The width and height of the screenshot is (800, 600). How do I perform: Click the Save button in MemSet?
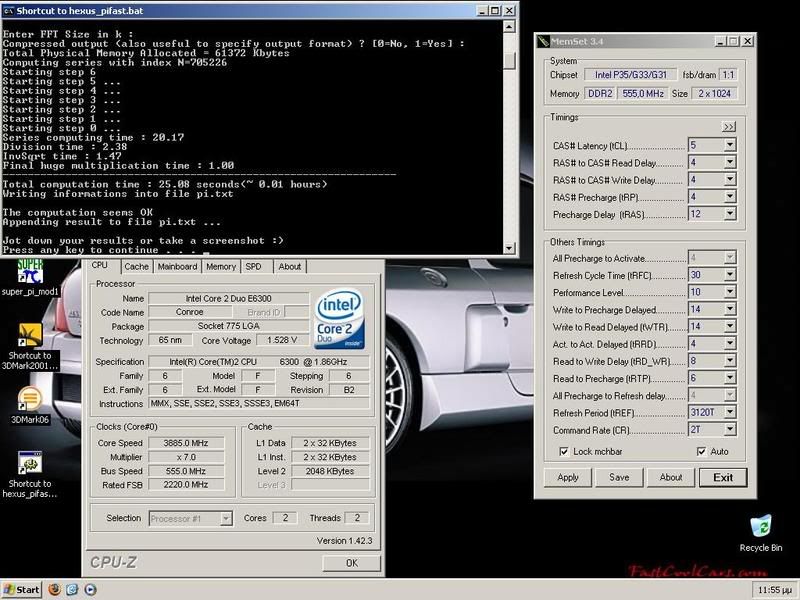coord(619,478)
